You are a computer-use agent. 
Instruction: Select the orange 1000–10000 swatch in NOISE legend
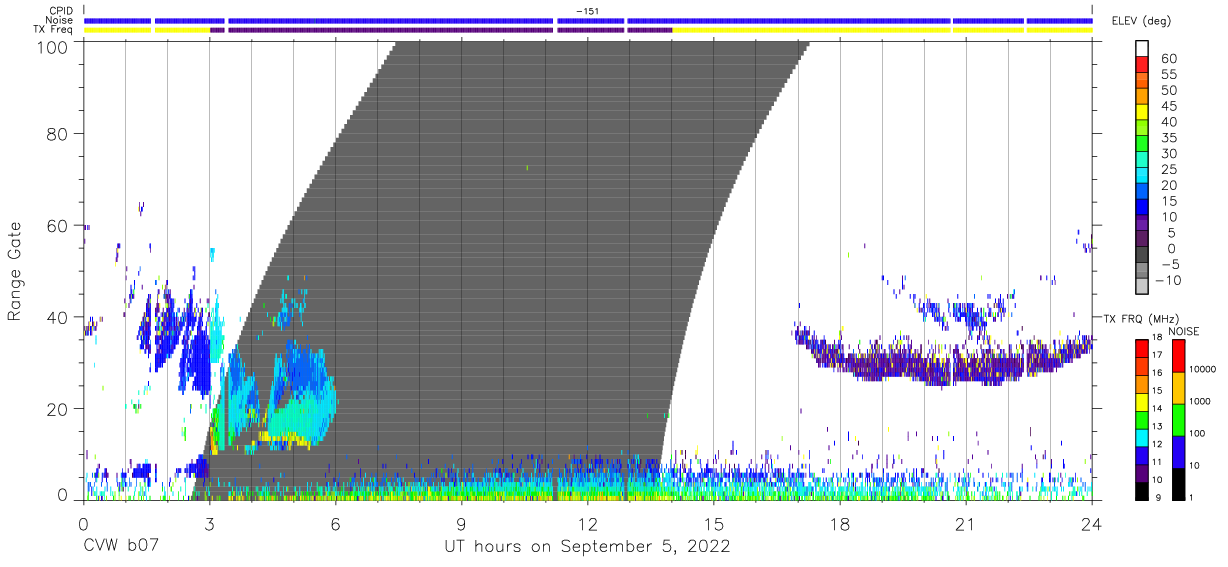tap(1178, 387)
